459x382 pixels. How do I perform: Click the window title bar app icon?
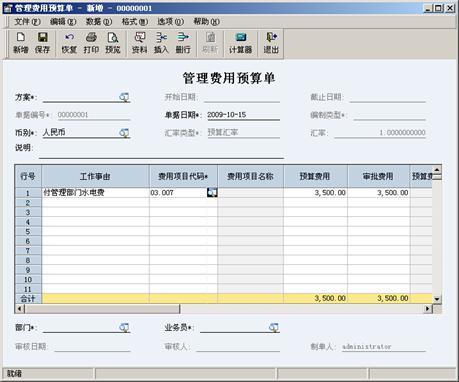point(8,8)
